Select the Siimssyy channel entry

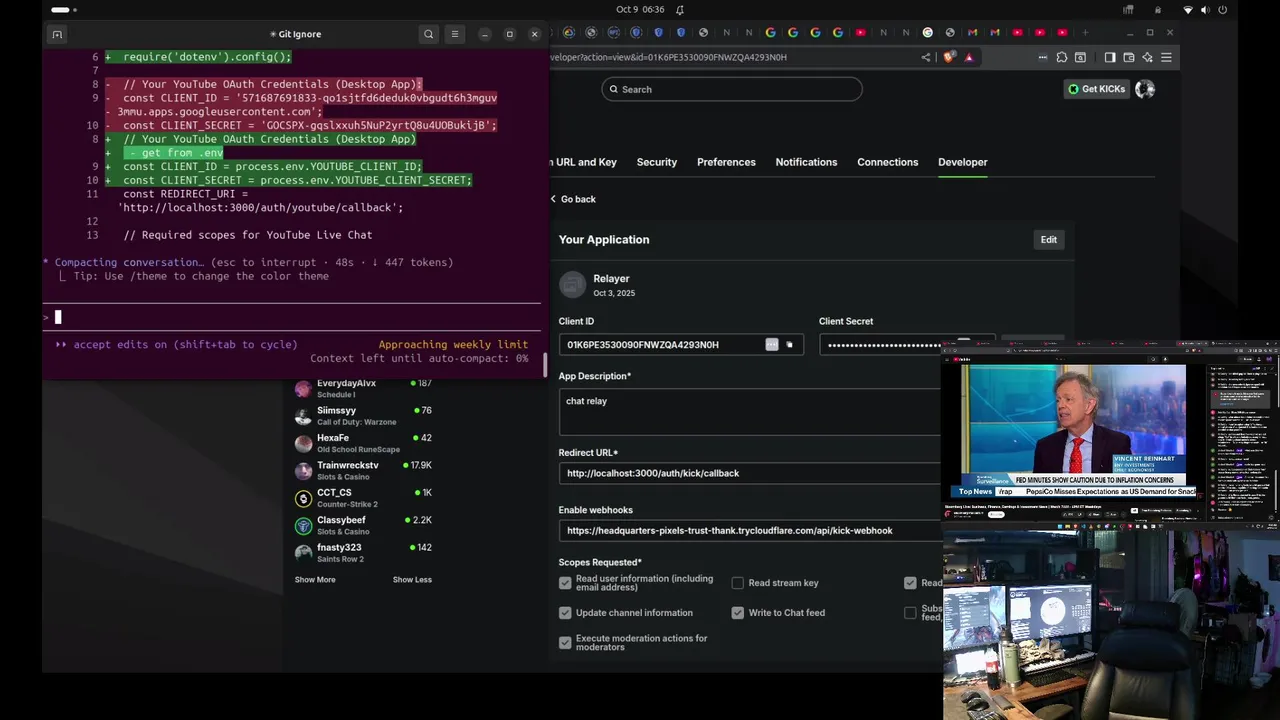click(x=364, y=416)
